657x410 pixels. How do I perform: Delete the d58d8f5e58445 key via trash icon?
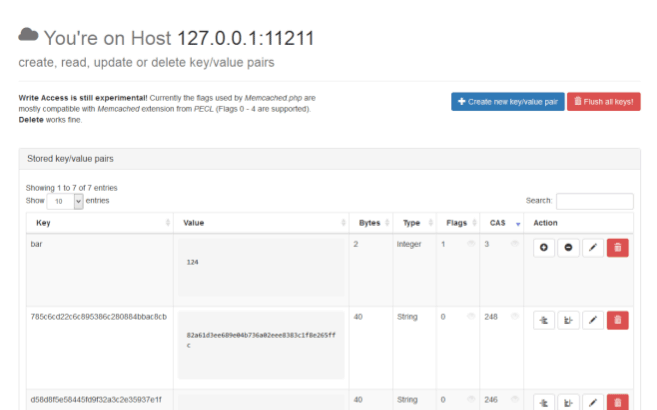pyautogui.click(x=618, y=402)
